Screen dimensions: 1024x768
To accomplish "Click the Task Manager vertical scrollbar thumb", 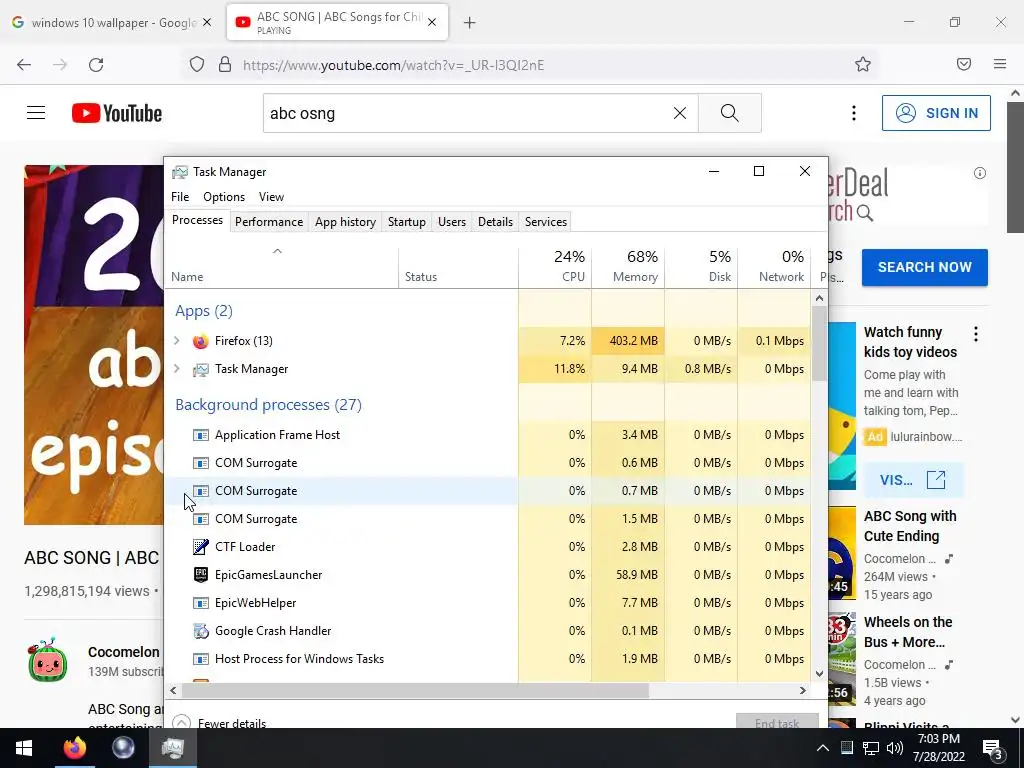I will point(819,343).
